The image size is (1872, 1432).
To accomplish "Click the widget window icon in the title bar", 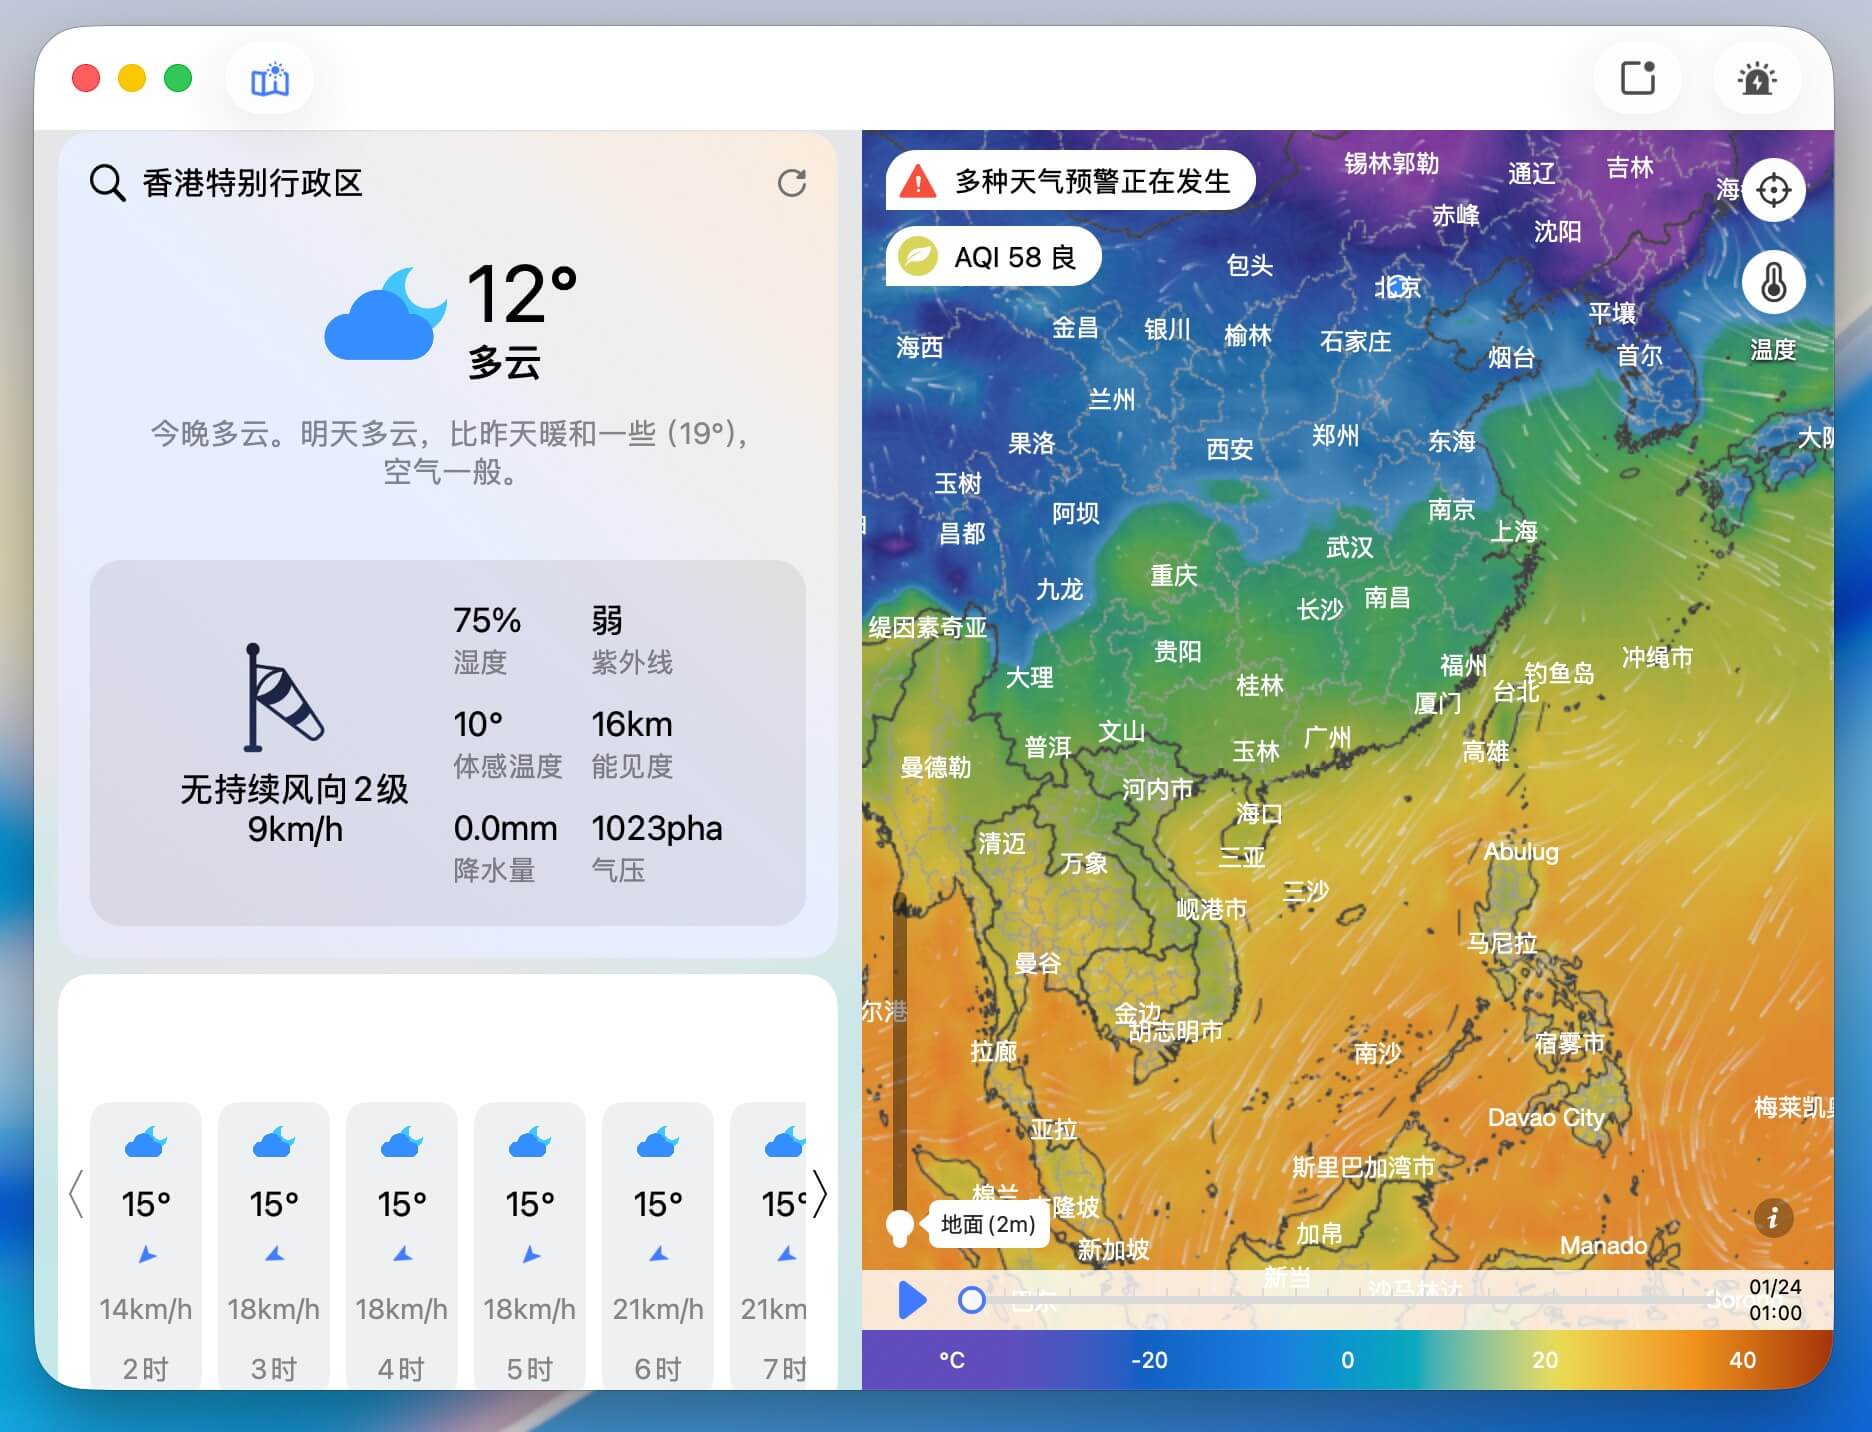I will click(x=1637, y=79).
